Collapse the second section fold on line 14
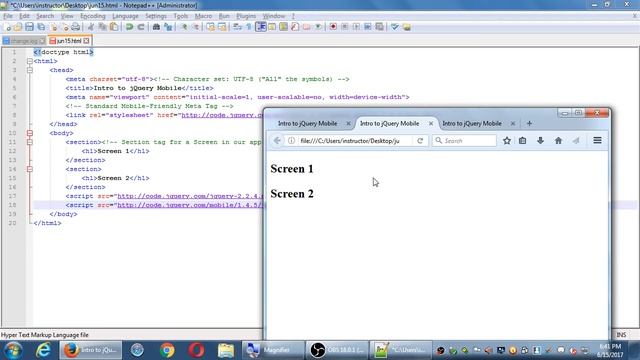The image size is (640, 360). [30, 169]
